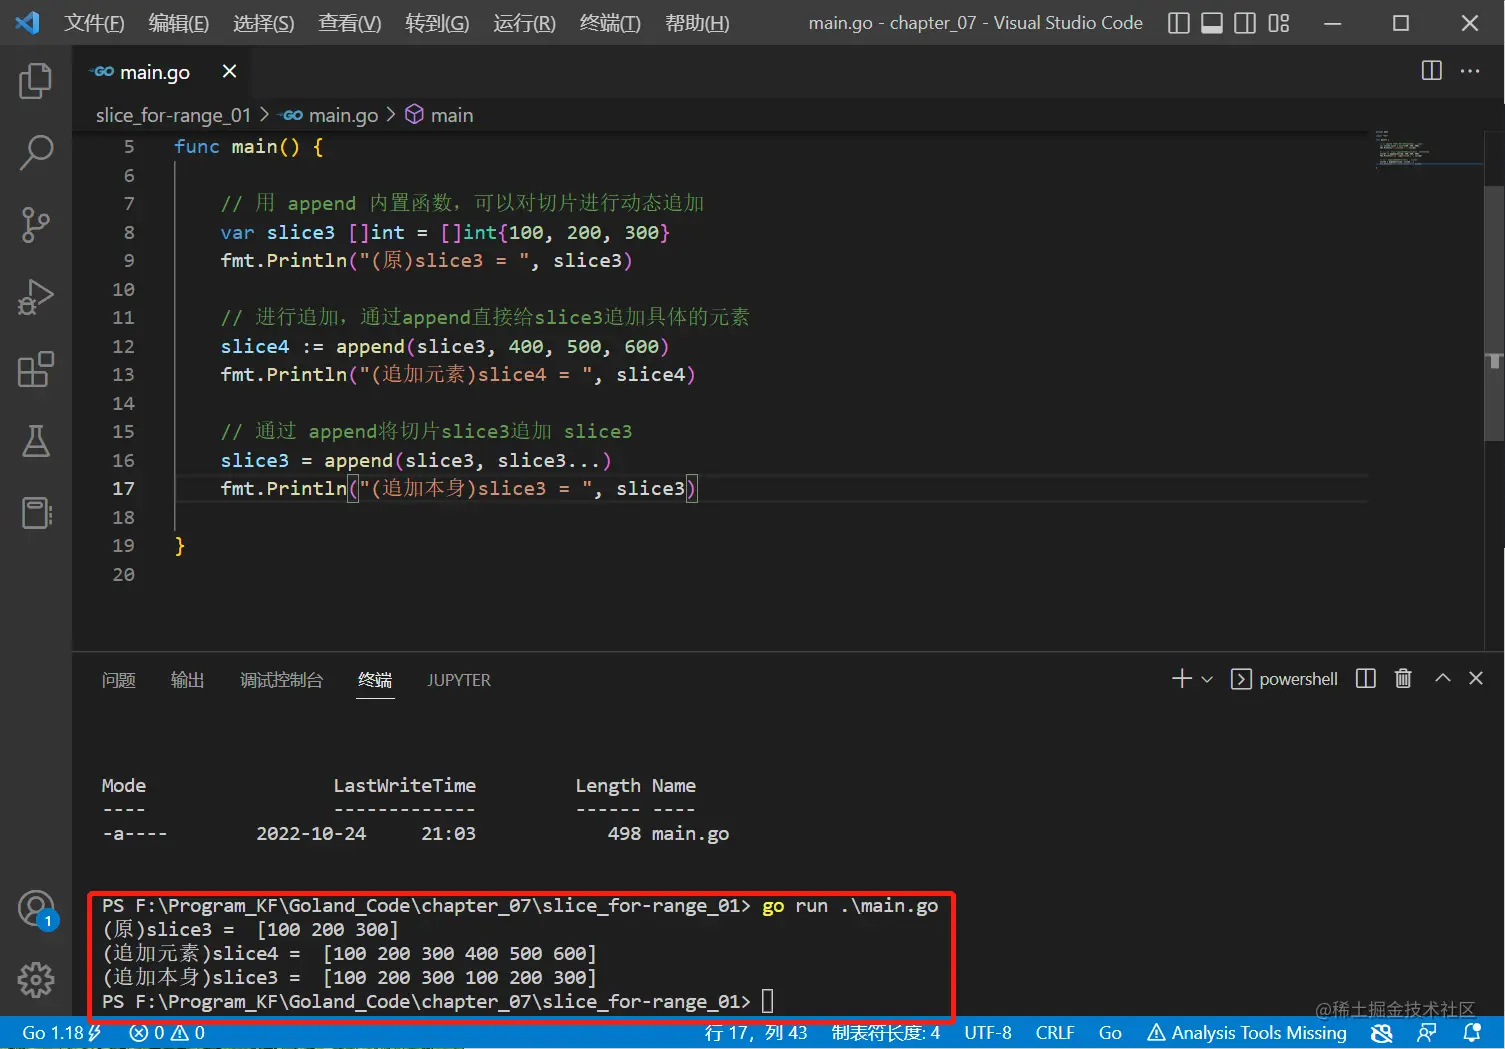Close the main.go editor tab
This screenshot has height=1049, width=1505.
pos(229,71)
